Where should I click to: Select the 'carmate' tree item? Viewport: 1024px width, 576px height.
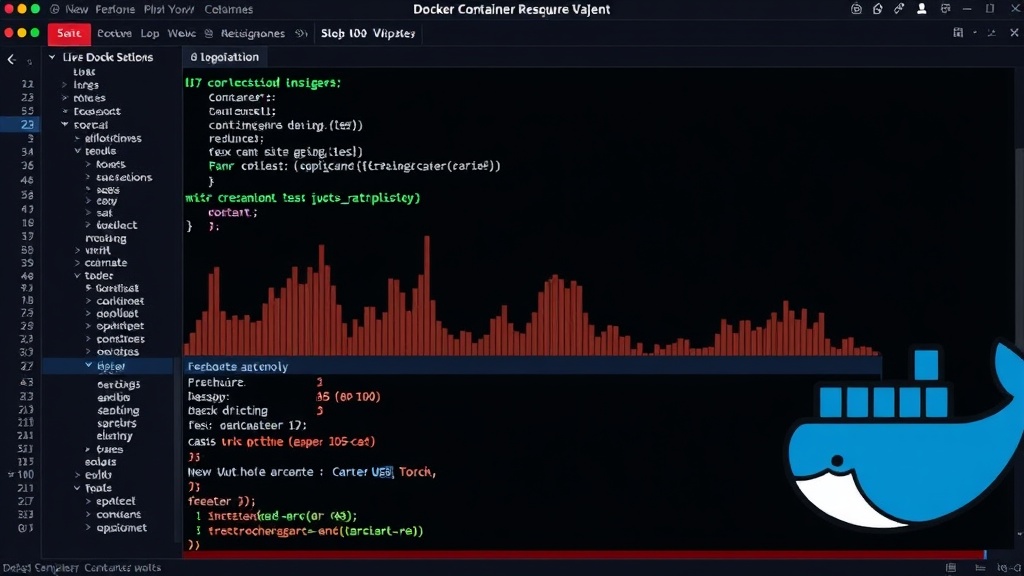click(106, 263)
